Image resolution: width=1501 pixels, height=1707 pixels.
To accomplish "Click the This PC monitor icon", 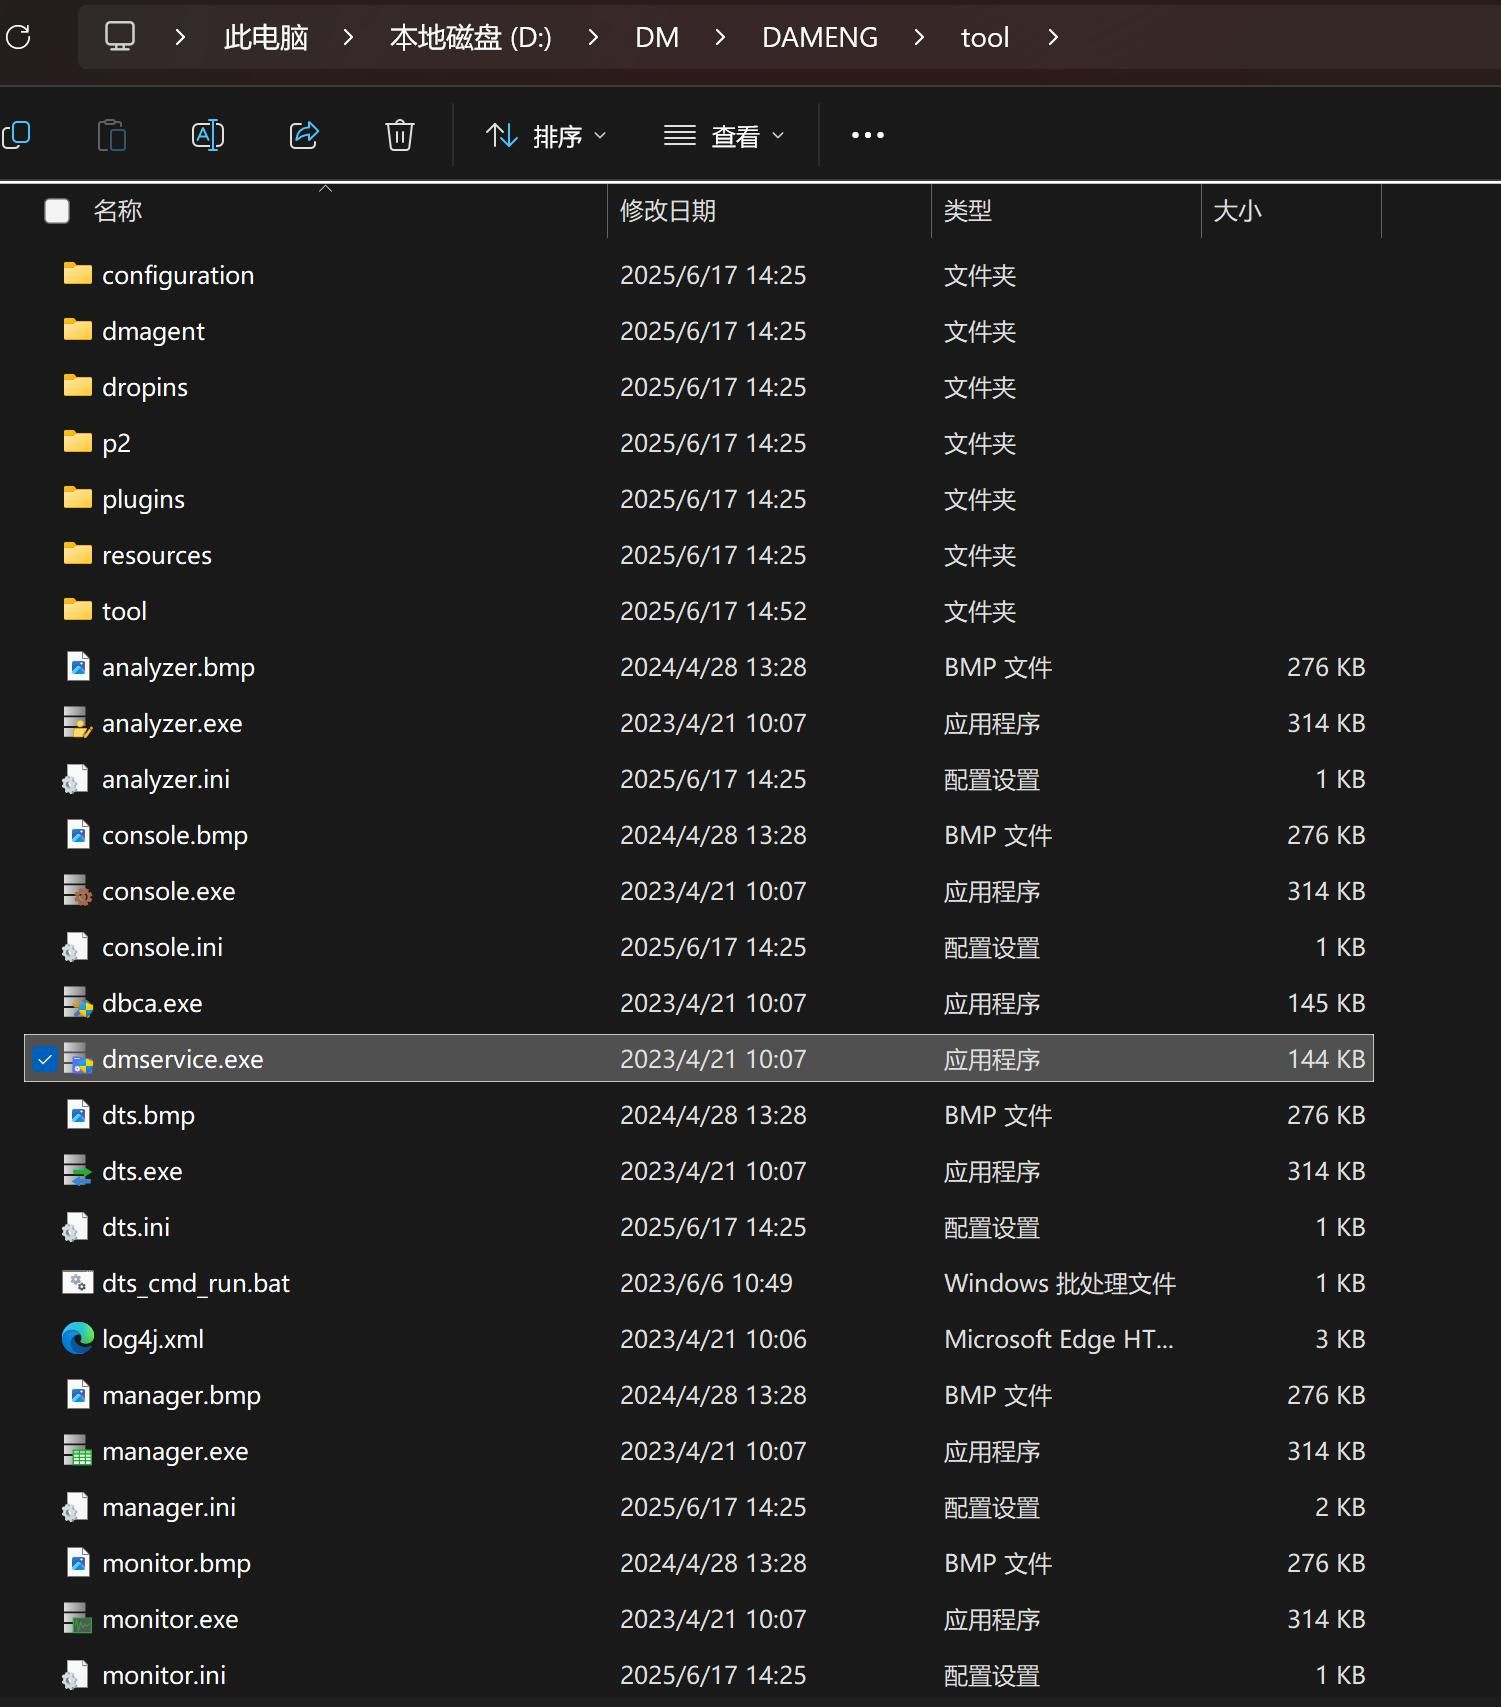I will pyautogui.click(x=120, y=37).
